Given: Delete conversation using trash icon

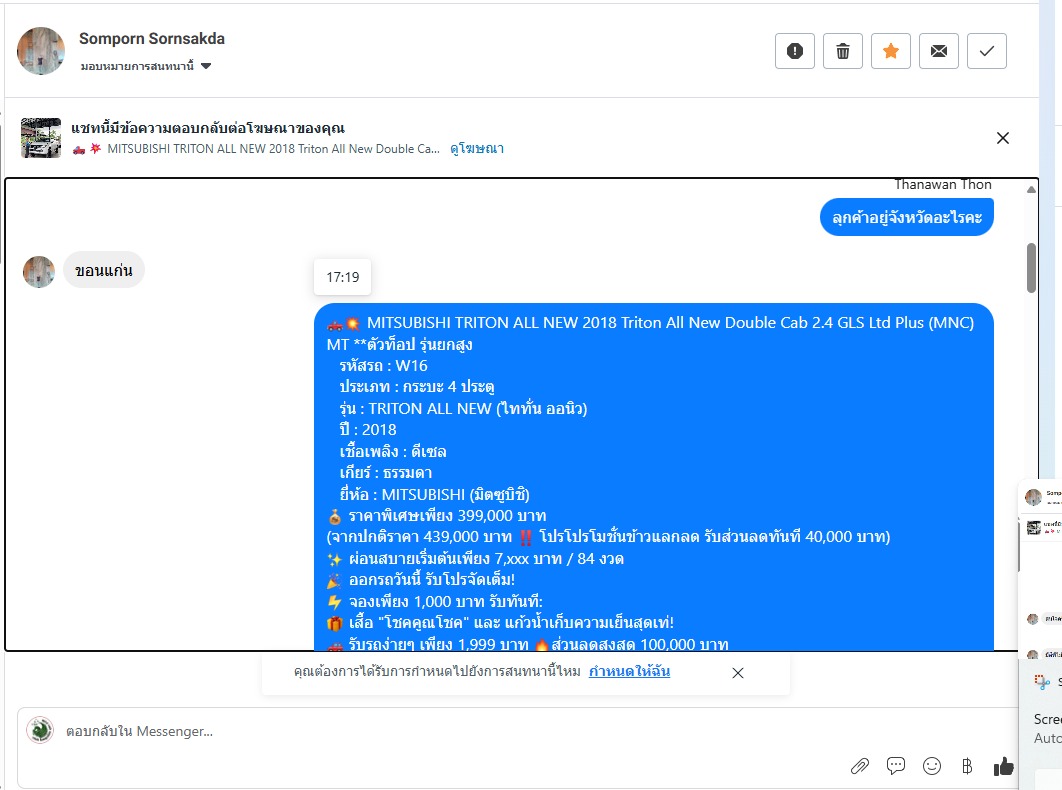Looking at the screenshot, I should [843, 51].
